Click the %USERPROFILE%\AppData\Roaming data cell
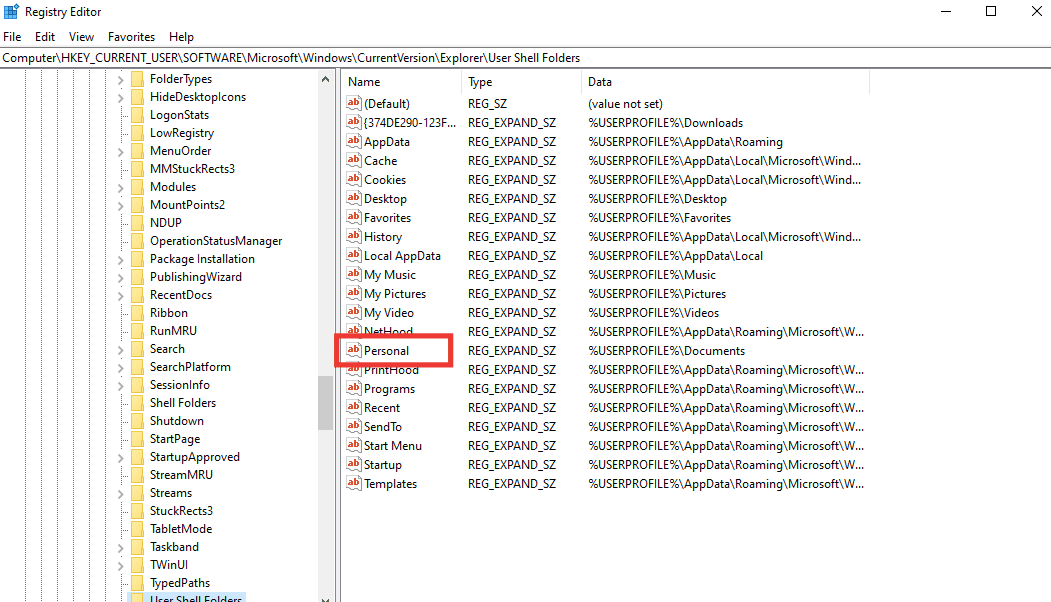1051x602 pixels. [x=685, y=141]
